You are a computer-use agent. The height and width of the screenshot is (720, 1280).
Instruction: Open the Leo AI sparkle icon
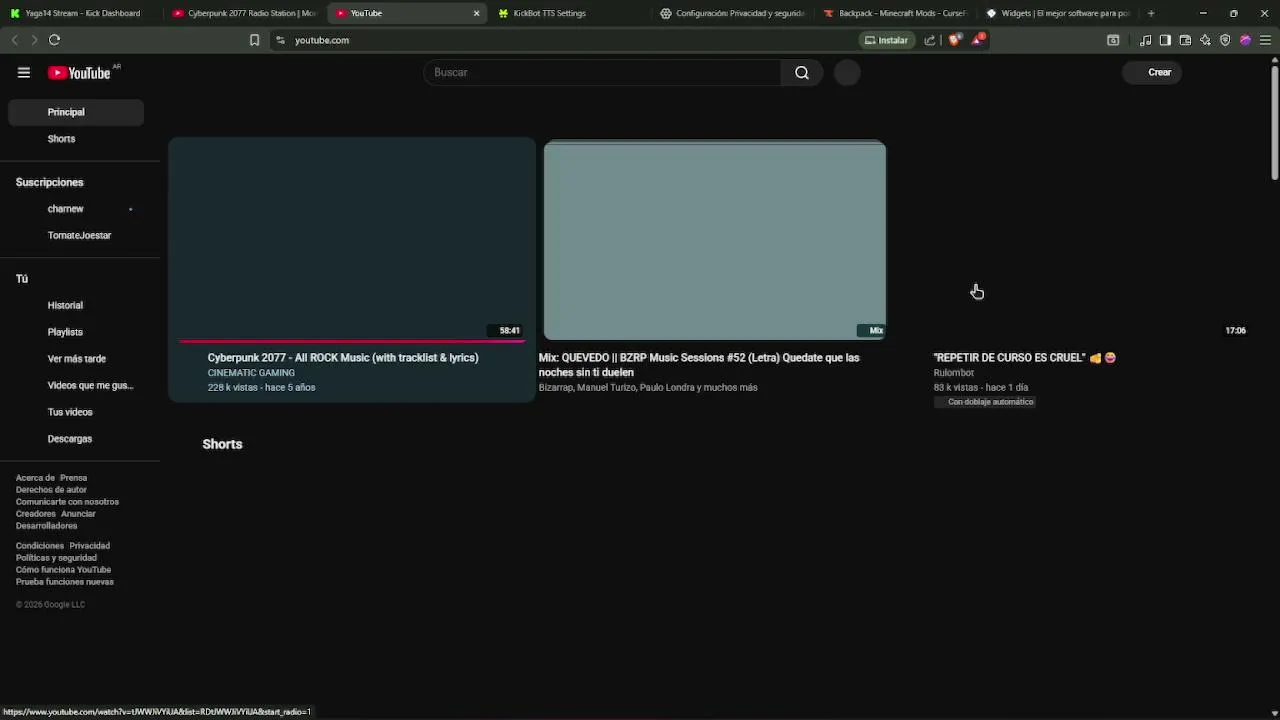[x=1205, y=40]
